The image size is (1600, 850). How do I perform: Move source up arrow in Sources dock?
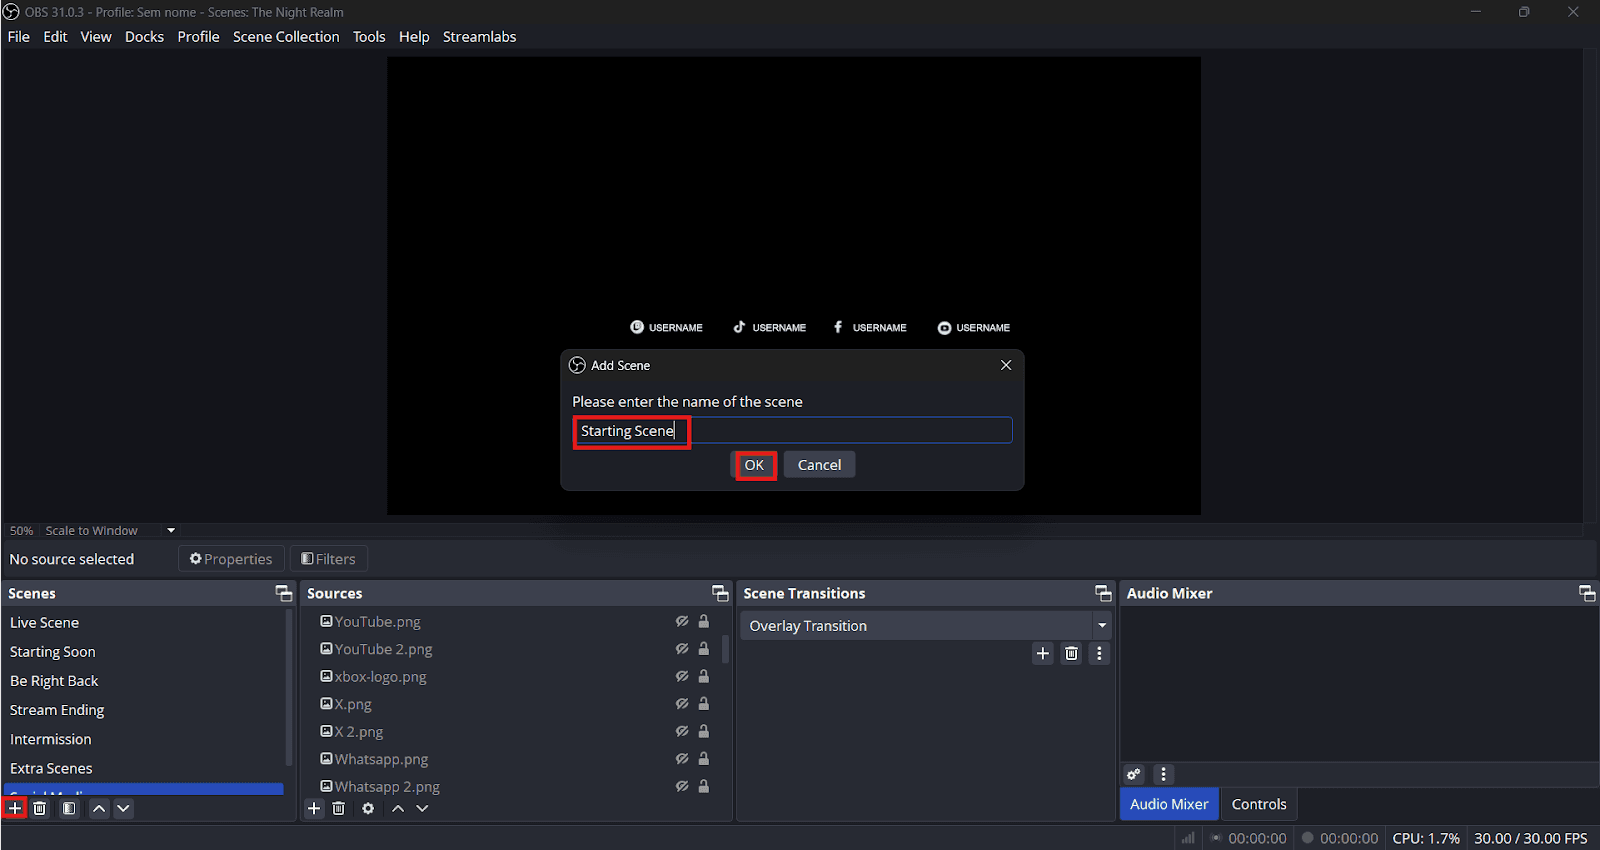click(398, 808)
